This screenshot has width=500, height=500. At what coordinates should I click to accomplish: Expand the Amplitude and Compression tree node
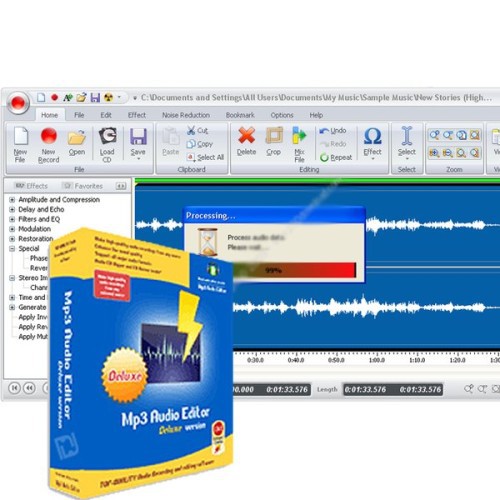(12, 200)
